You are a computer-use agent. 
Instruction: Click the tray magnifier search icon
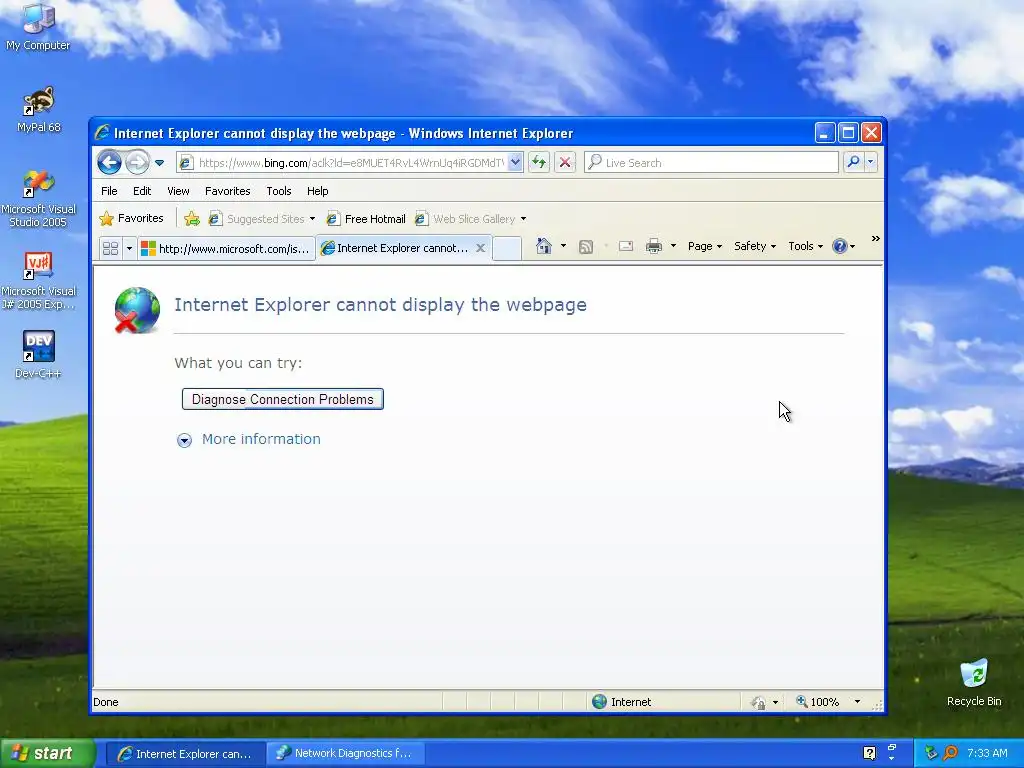950,753
